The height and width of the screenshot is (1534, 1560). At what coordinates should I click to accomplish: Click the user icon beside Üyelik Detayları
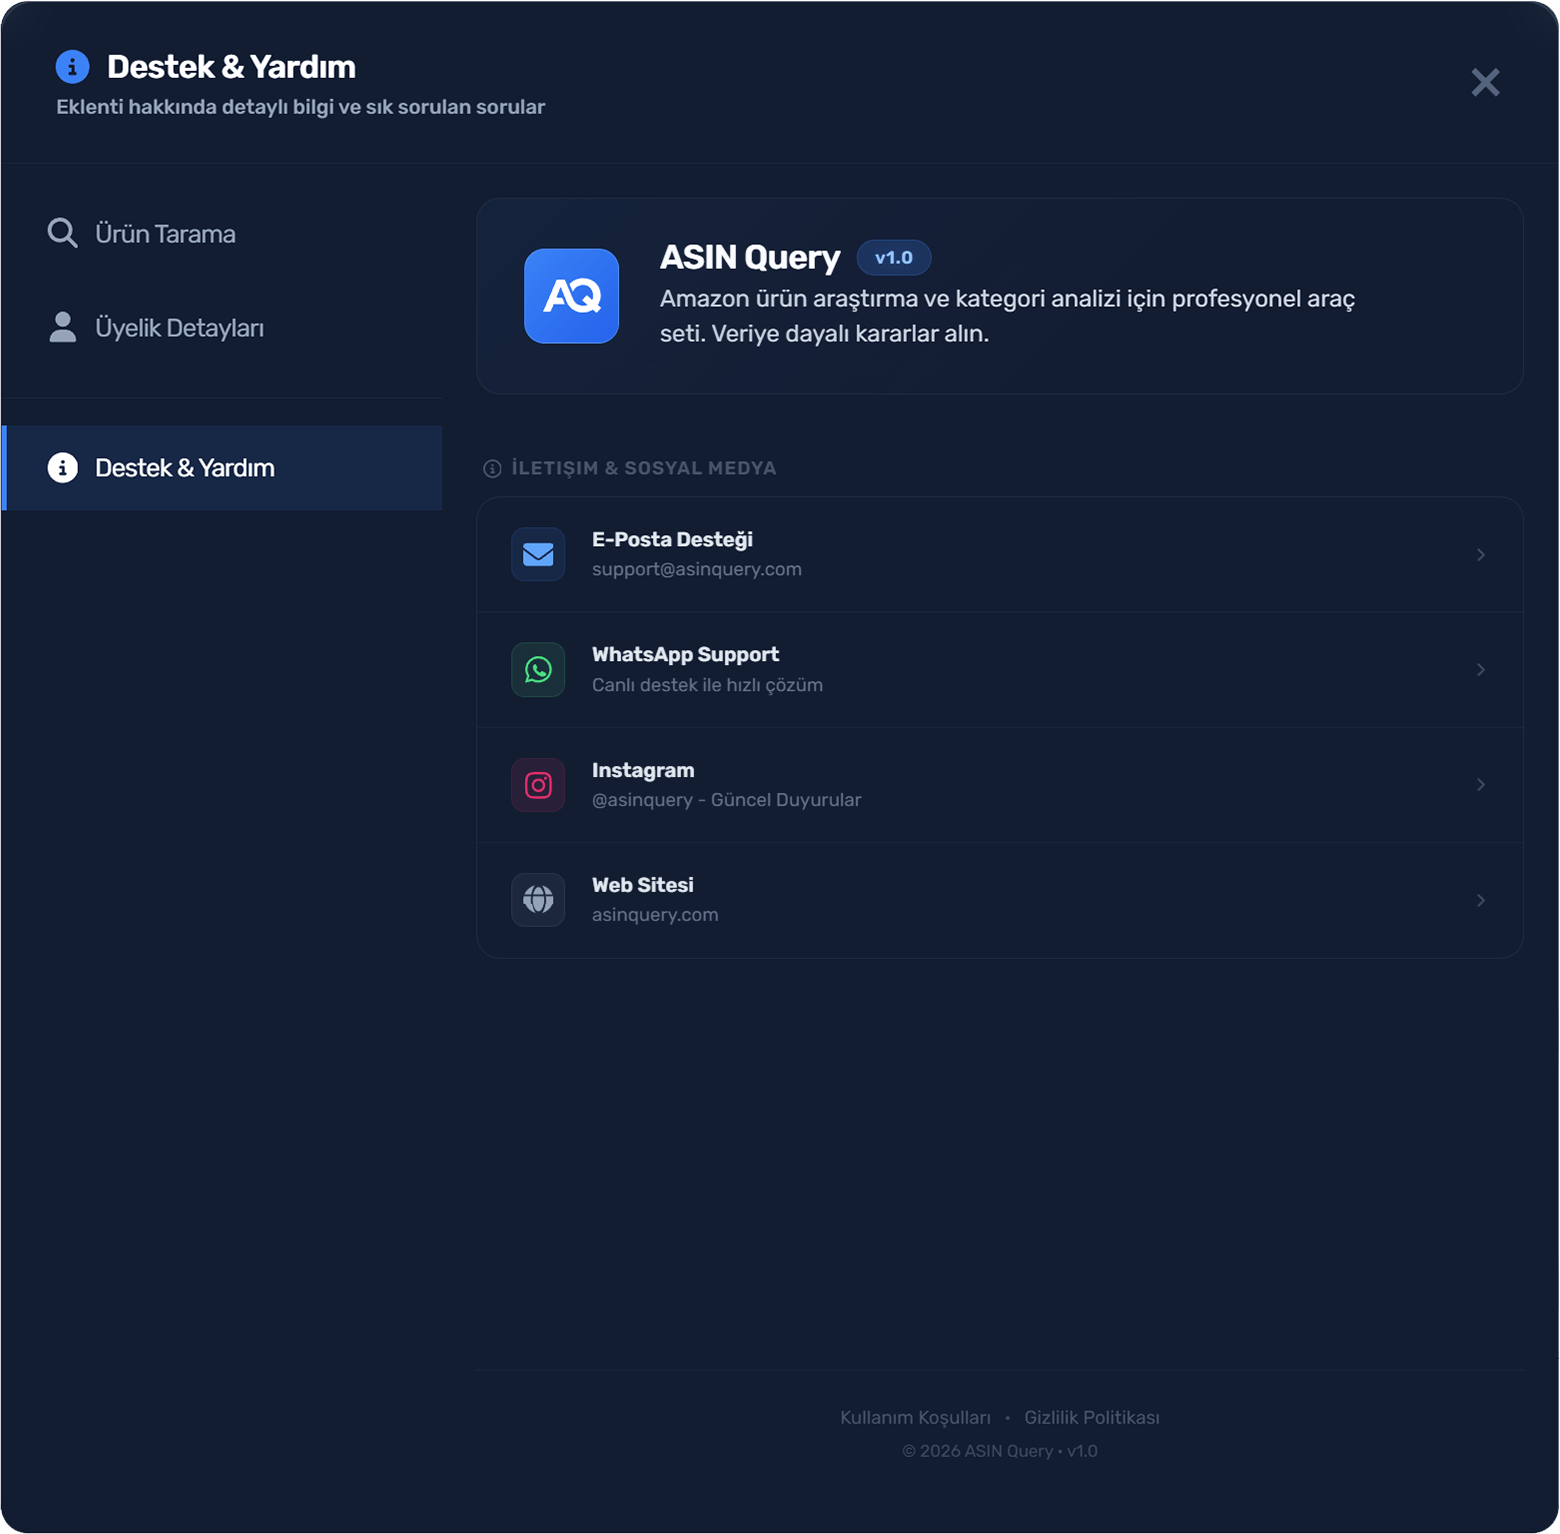click(x=62, y=327)
